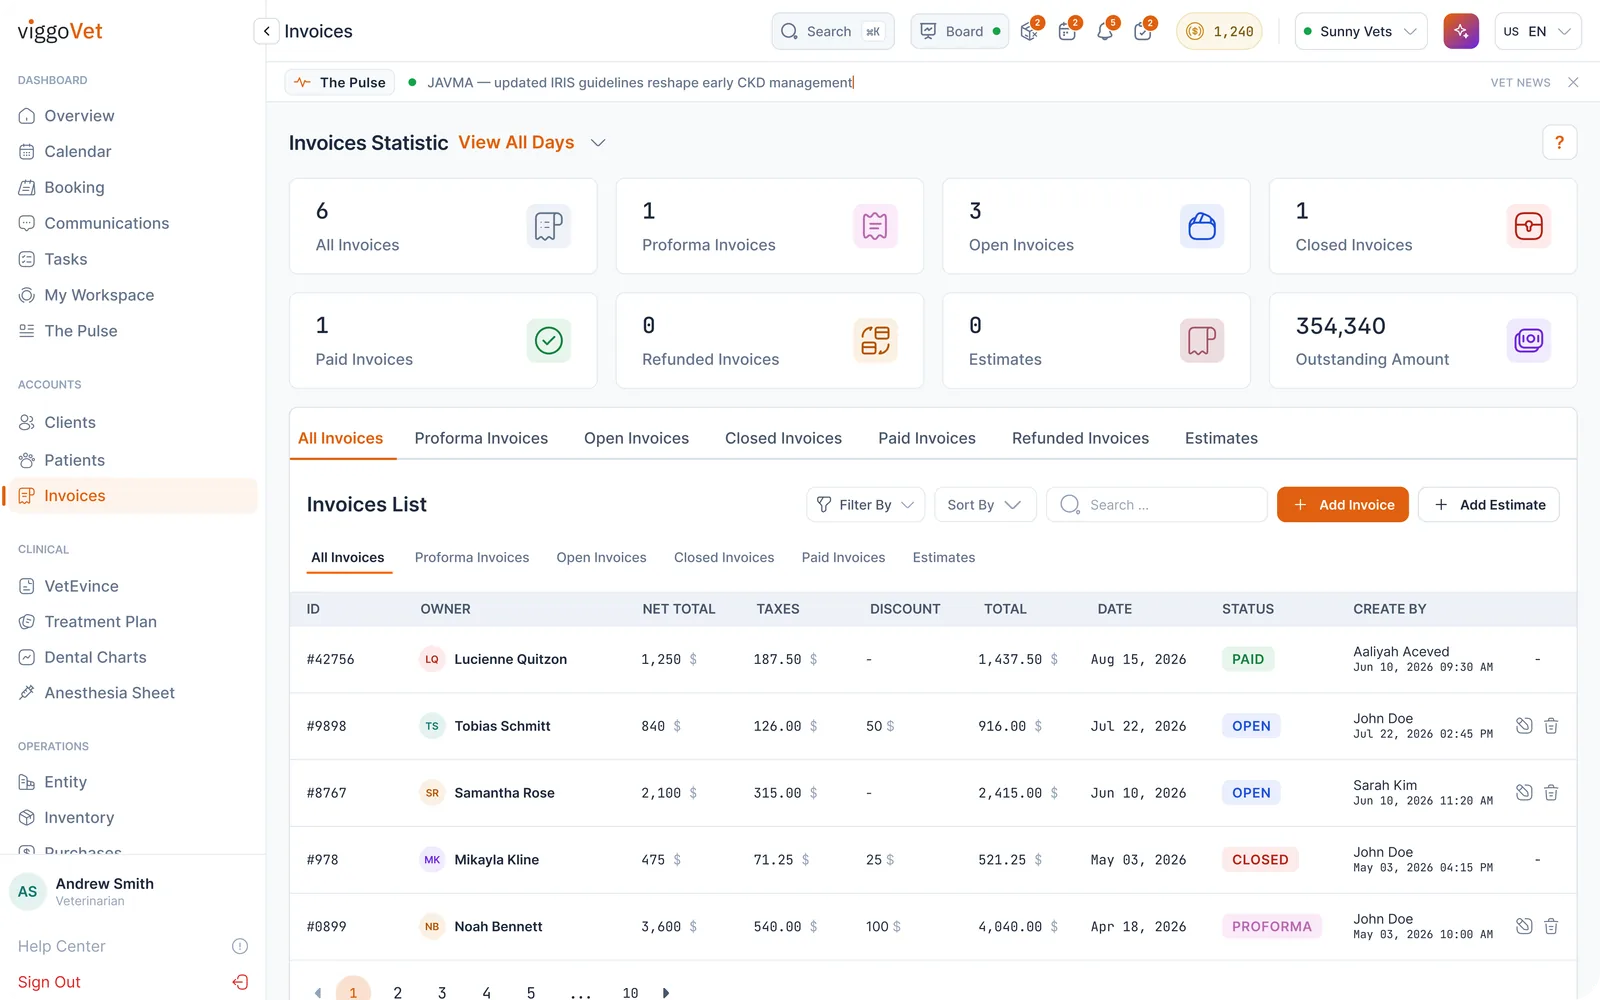The width and height of the screenshot is (1600, 1000).
Task: Expand the Sort By dropdown
Action: [x=984, y=505]
